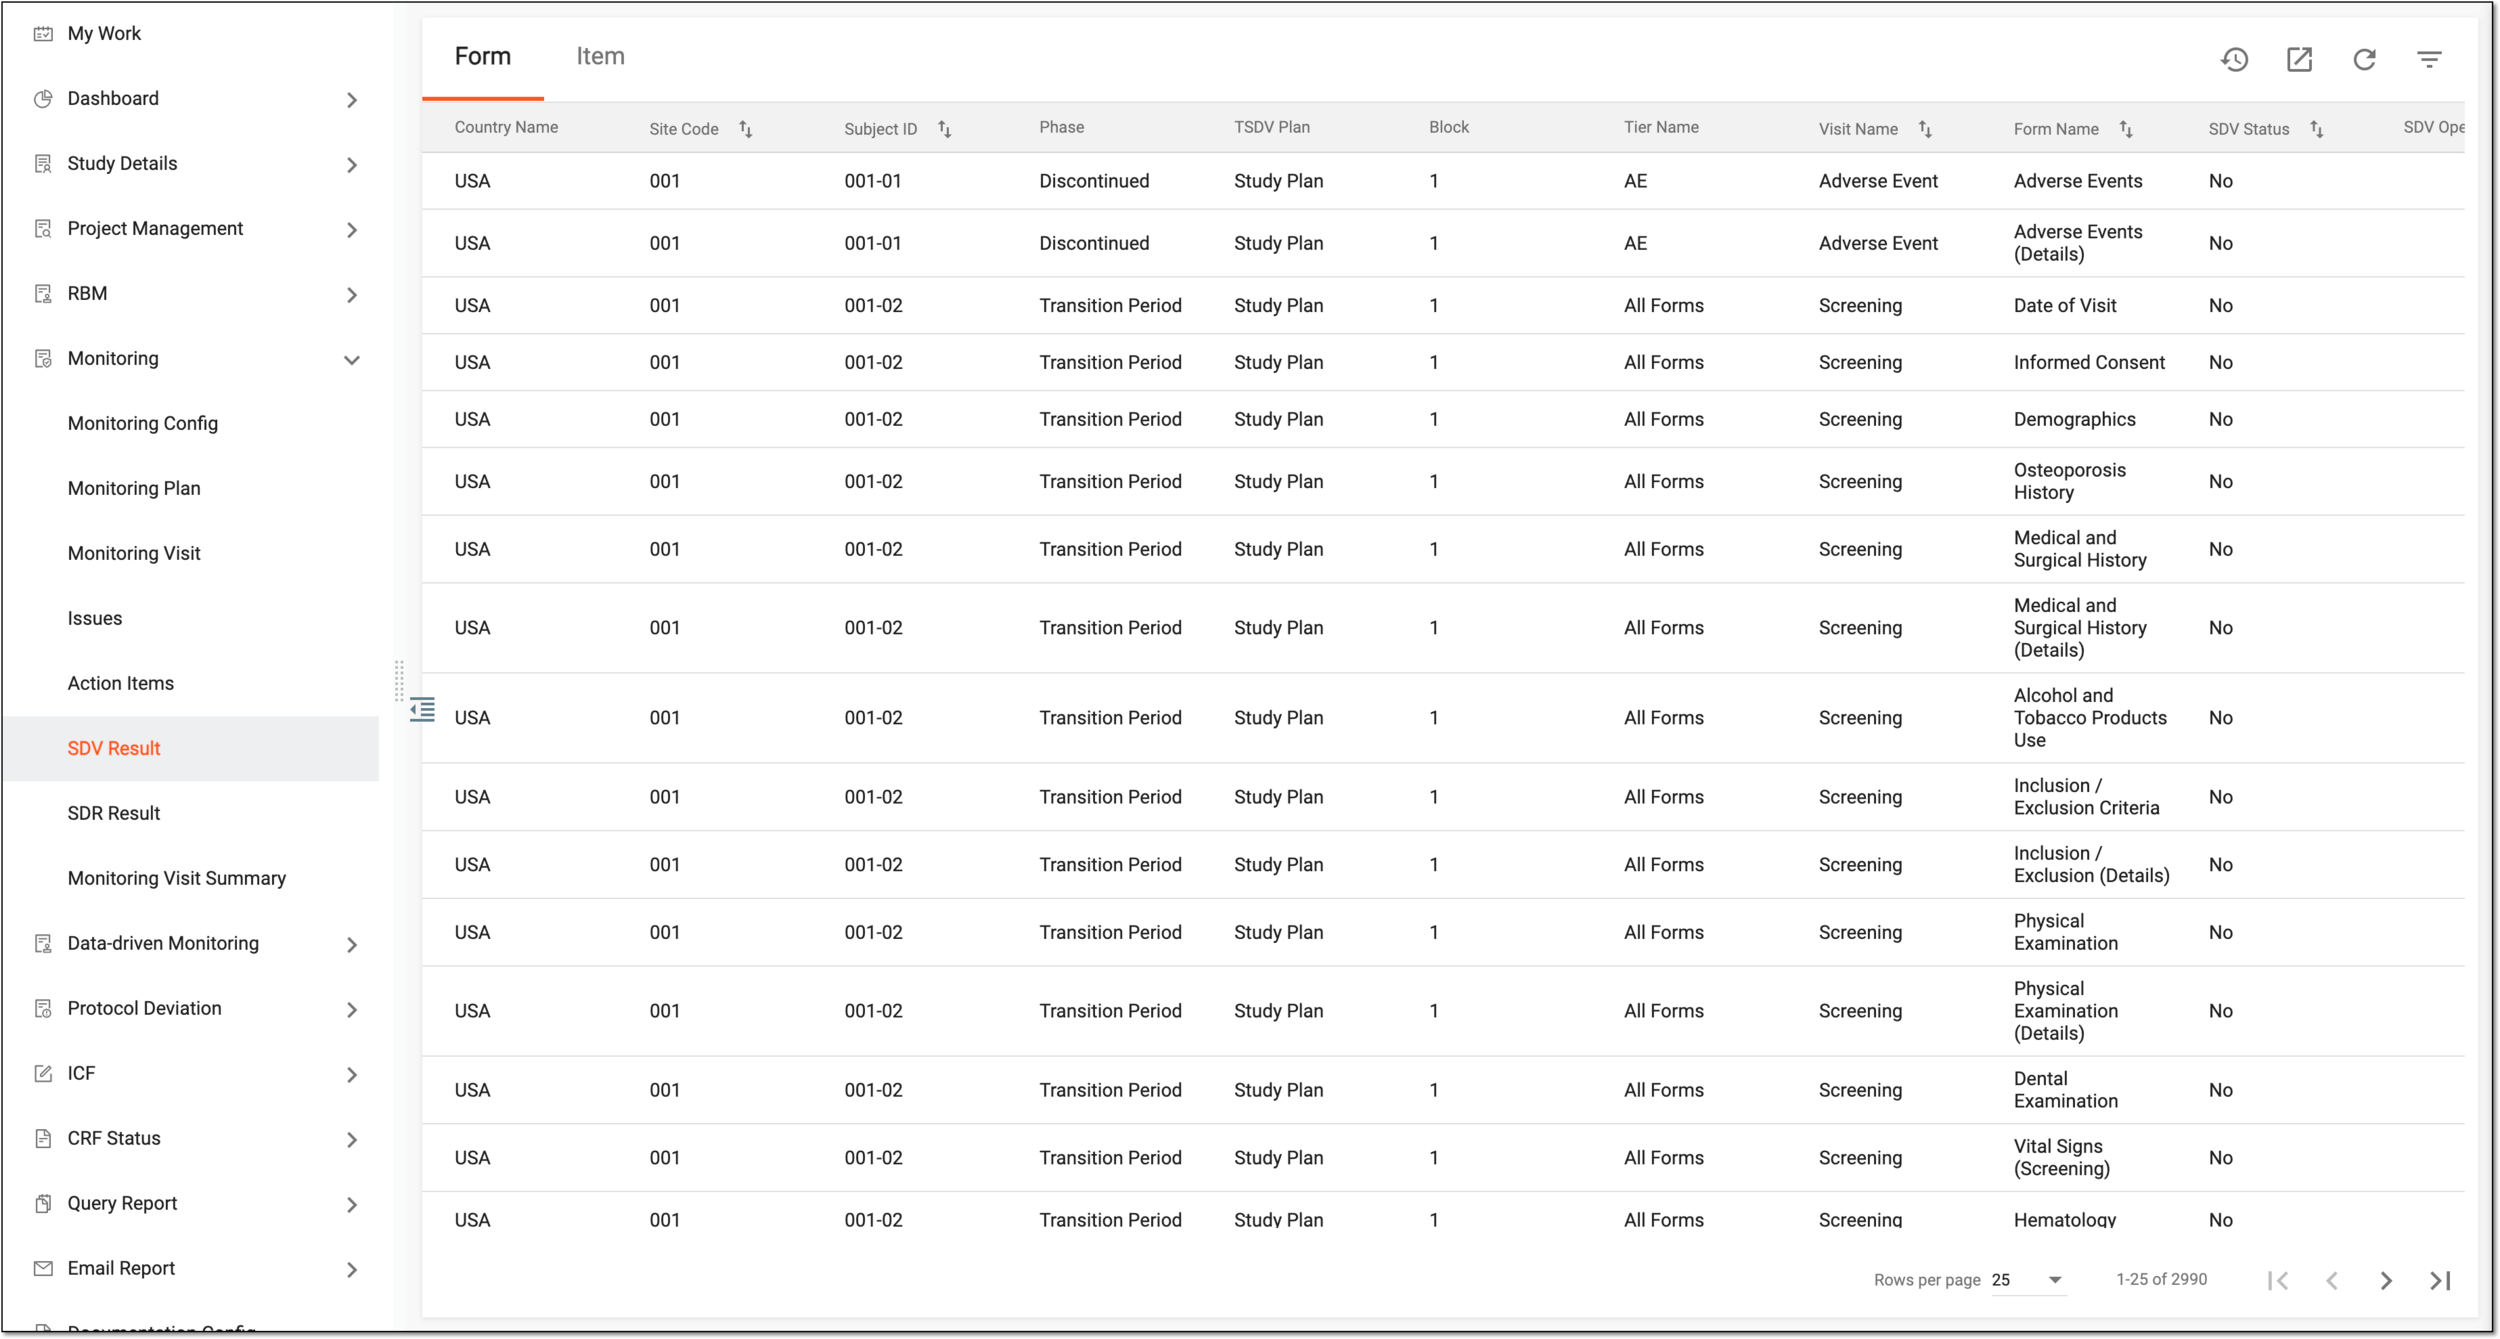Click the TSDV Plan column header
2500x1339 pixels.
[x=1271, y=128]
